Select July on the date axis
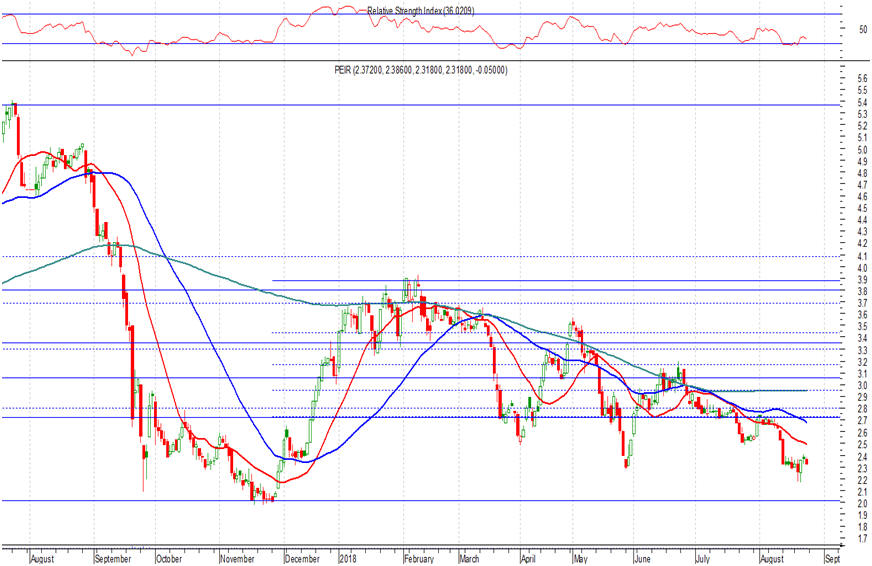Image resolution: width=872 pixels, height=566 pixels. click(704, 559)
